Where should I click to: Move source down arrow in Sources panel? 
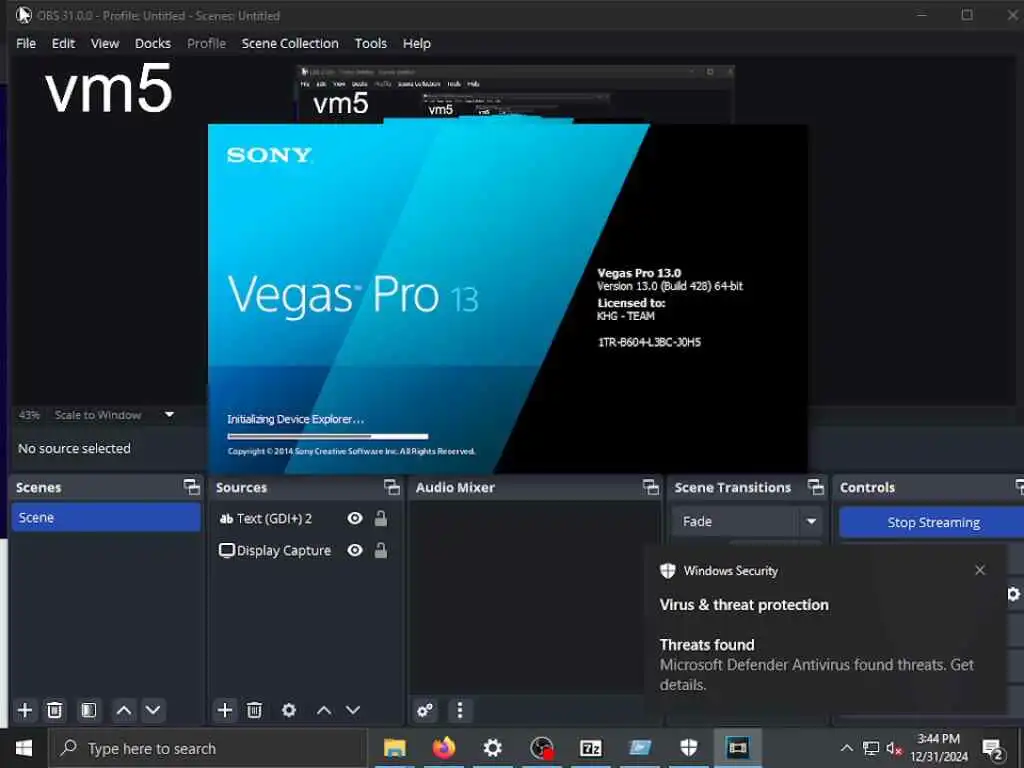pos(353,710)
